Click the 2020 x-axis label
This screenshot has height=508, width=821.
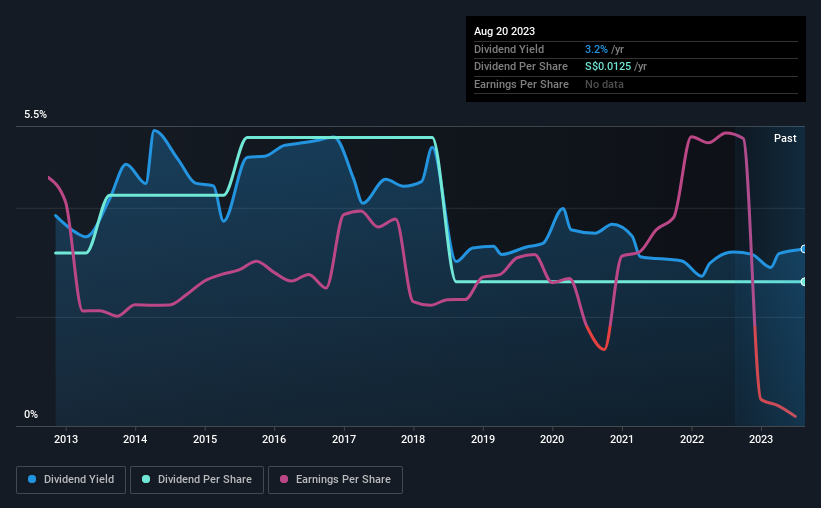point(552,439)
